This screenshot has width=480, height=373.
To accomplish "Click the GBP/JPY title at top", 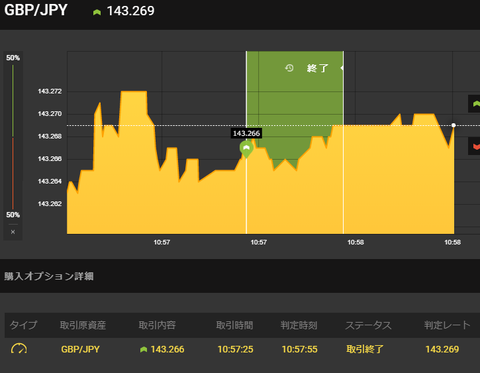I will point(36,10).
